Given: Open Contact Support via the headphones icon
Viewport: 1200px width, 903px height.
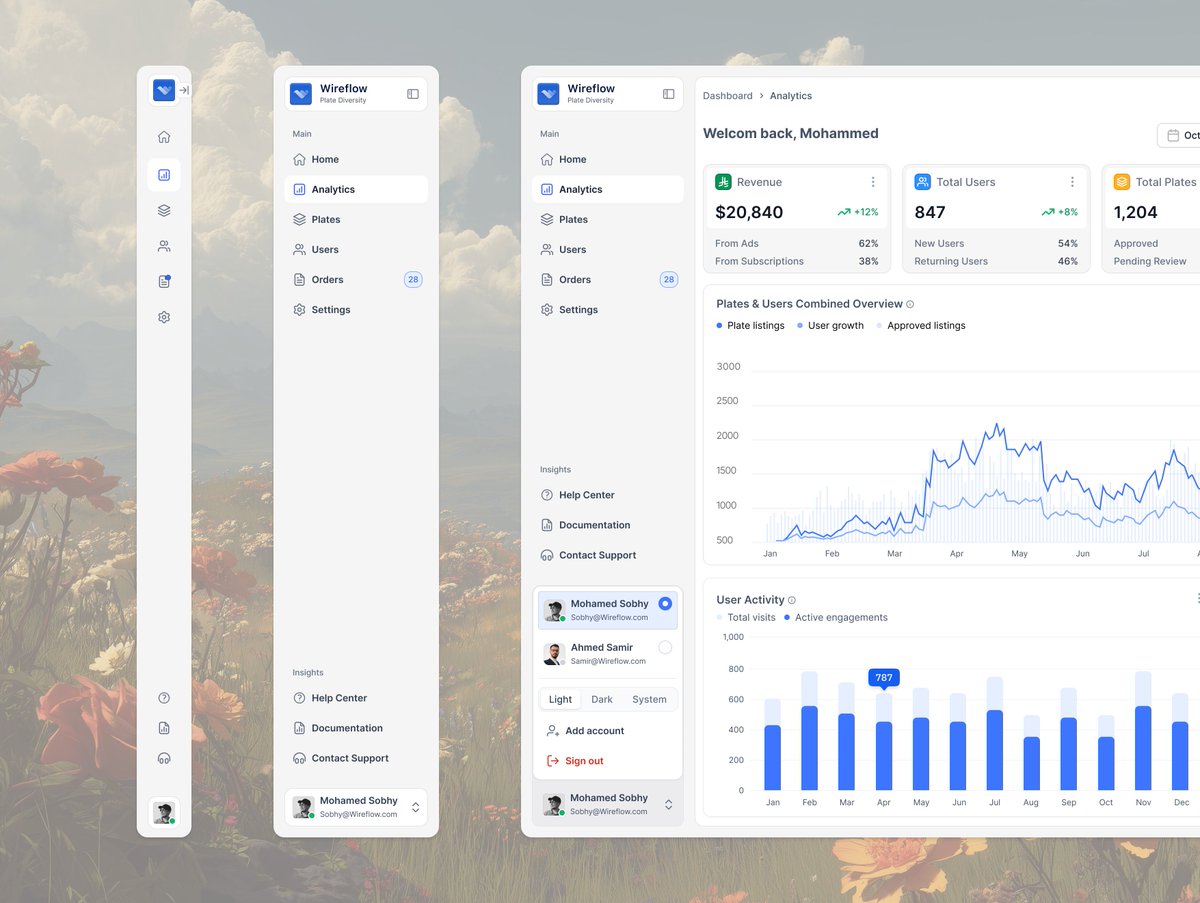Looking at the screenshot, I should click(x=164, y=758).
